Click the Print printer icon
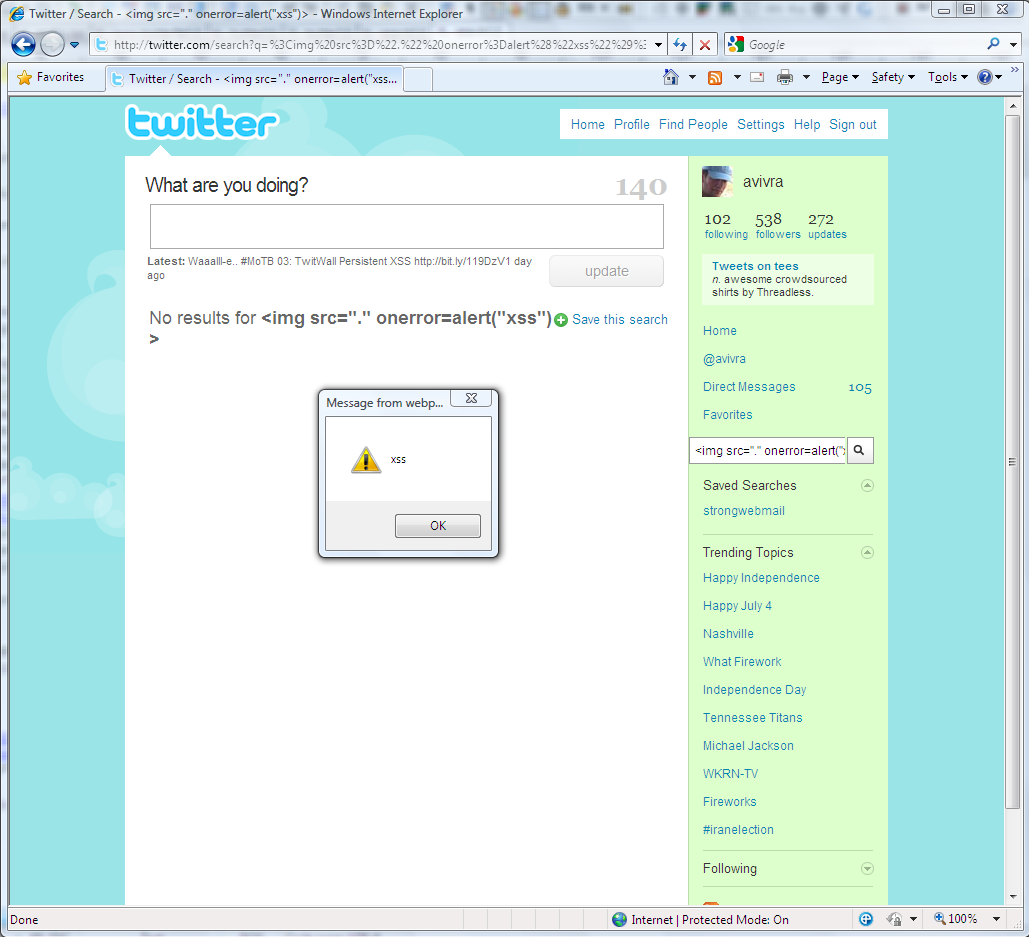1029x937 pixels. pos(784,77)
